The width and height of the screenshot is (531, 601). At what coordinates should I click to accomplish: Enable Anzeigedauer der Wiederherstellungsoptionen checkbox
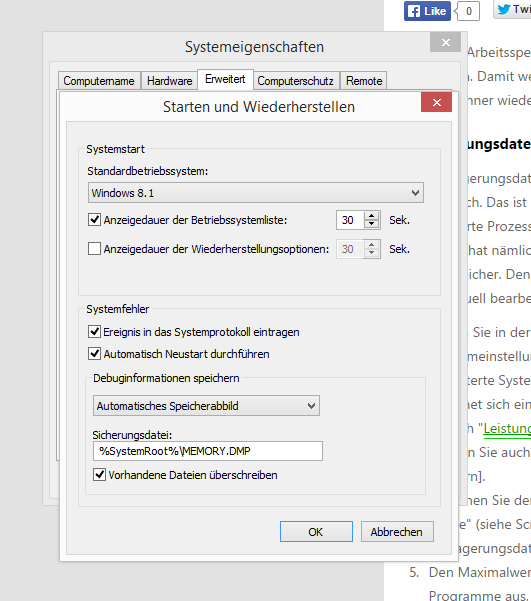[94, 248]
